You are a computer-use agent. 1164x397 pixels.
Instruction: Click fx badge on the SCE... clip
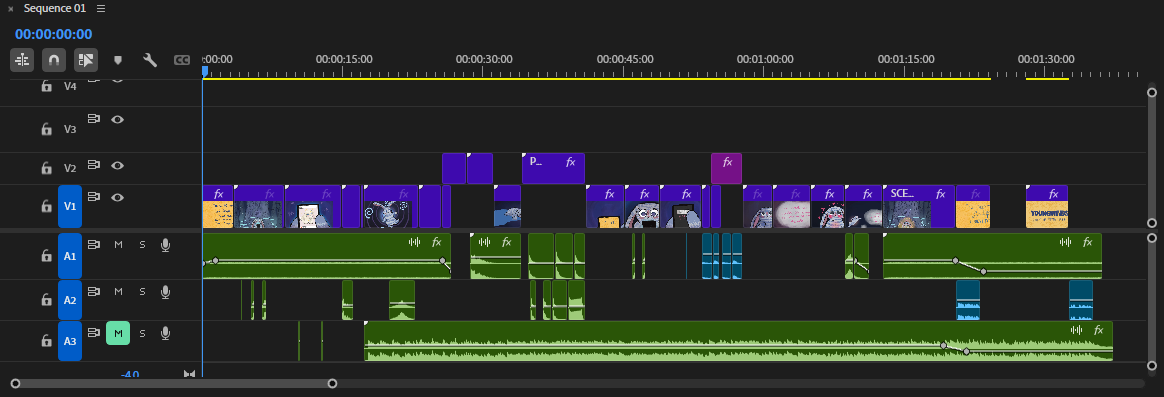pos(941,194)
